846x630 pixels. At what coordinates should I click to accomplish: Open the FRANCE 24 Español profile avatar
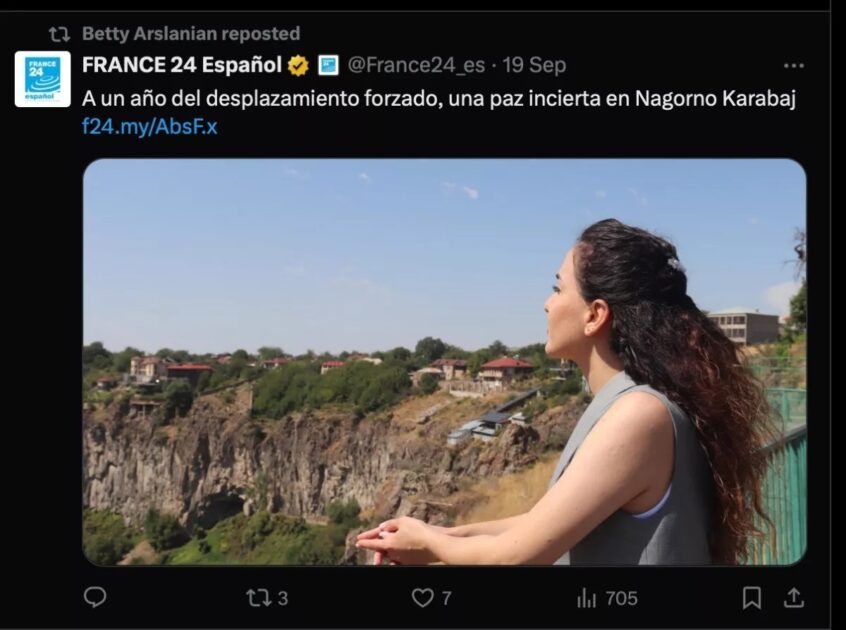(43, 79)
